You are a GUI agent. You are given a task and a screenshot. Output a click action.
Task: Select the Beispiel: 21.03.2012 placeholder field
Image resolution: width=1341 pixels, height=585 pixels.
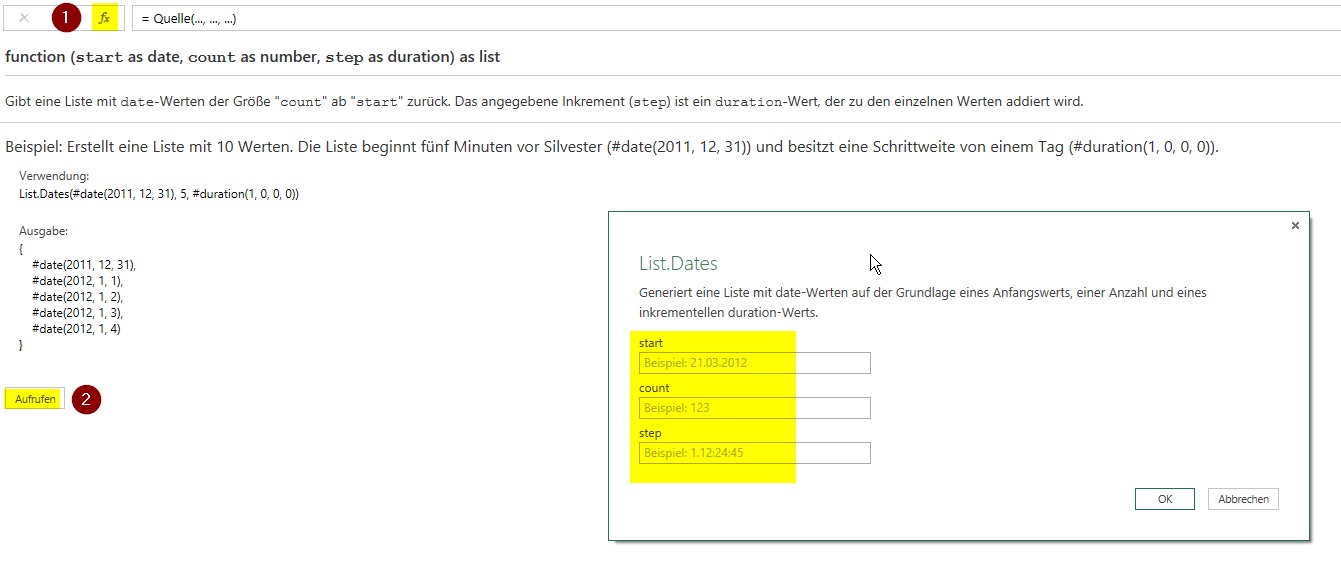tap(754, 362)
